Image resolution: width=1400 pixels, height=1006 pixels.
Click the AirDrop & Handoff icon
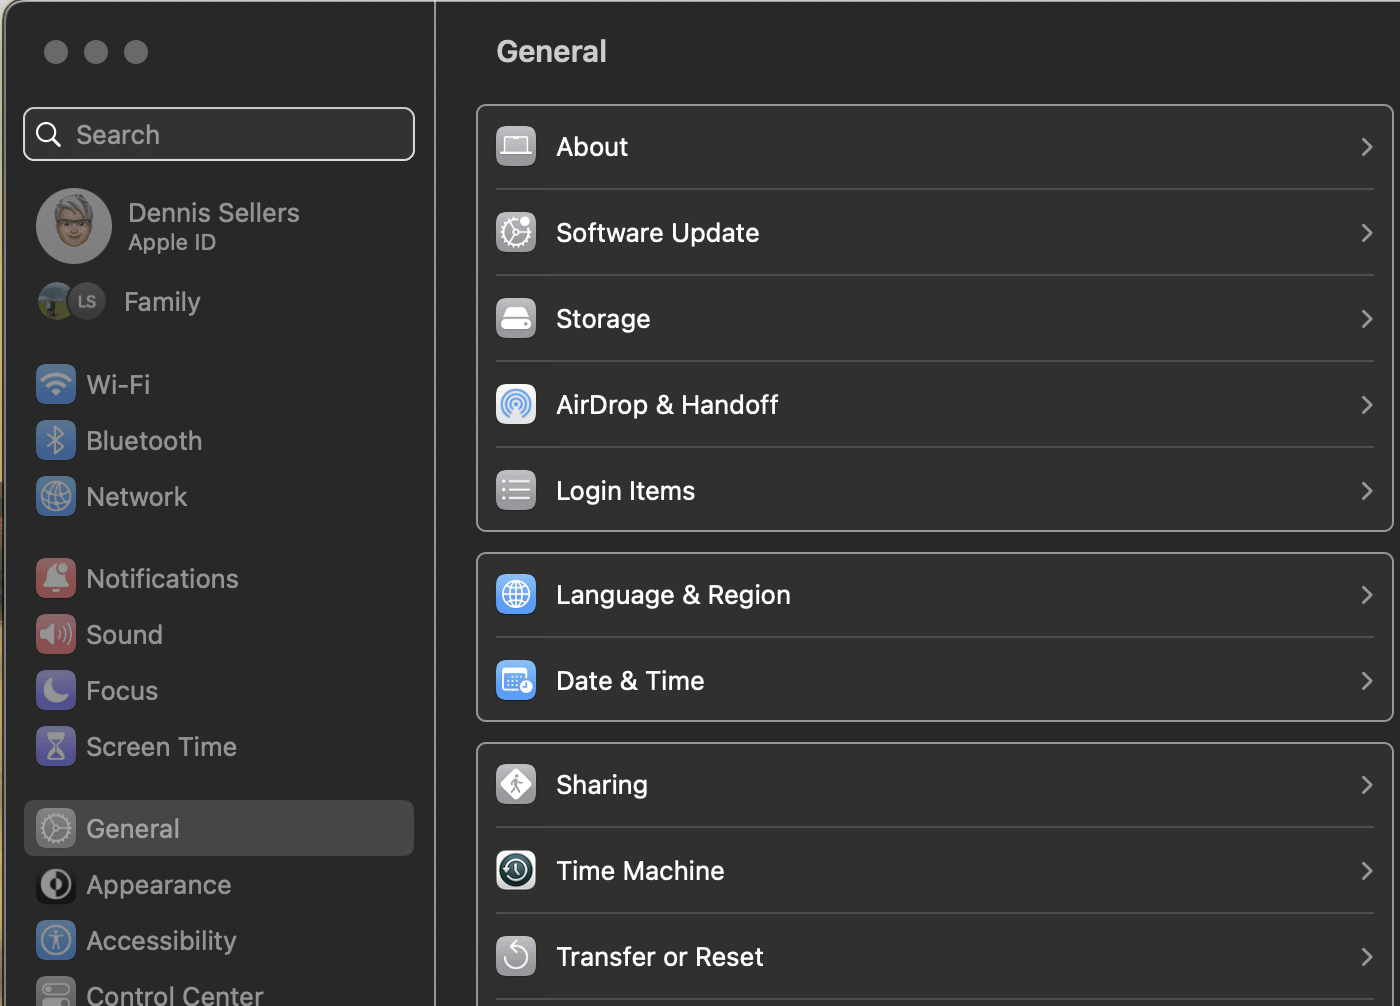[516, 405]
